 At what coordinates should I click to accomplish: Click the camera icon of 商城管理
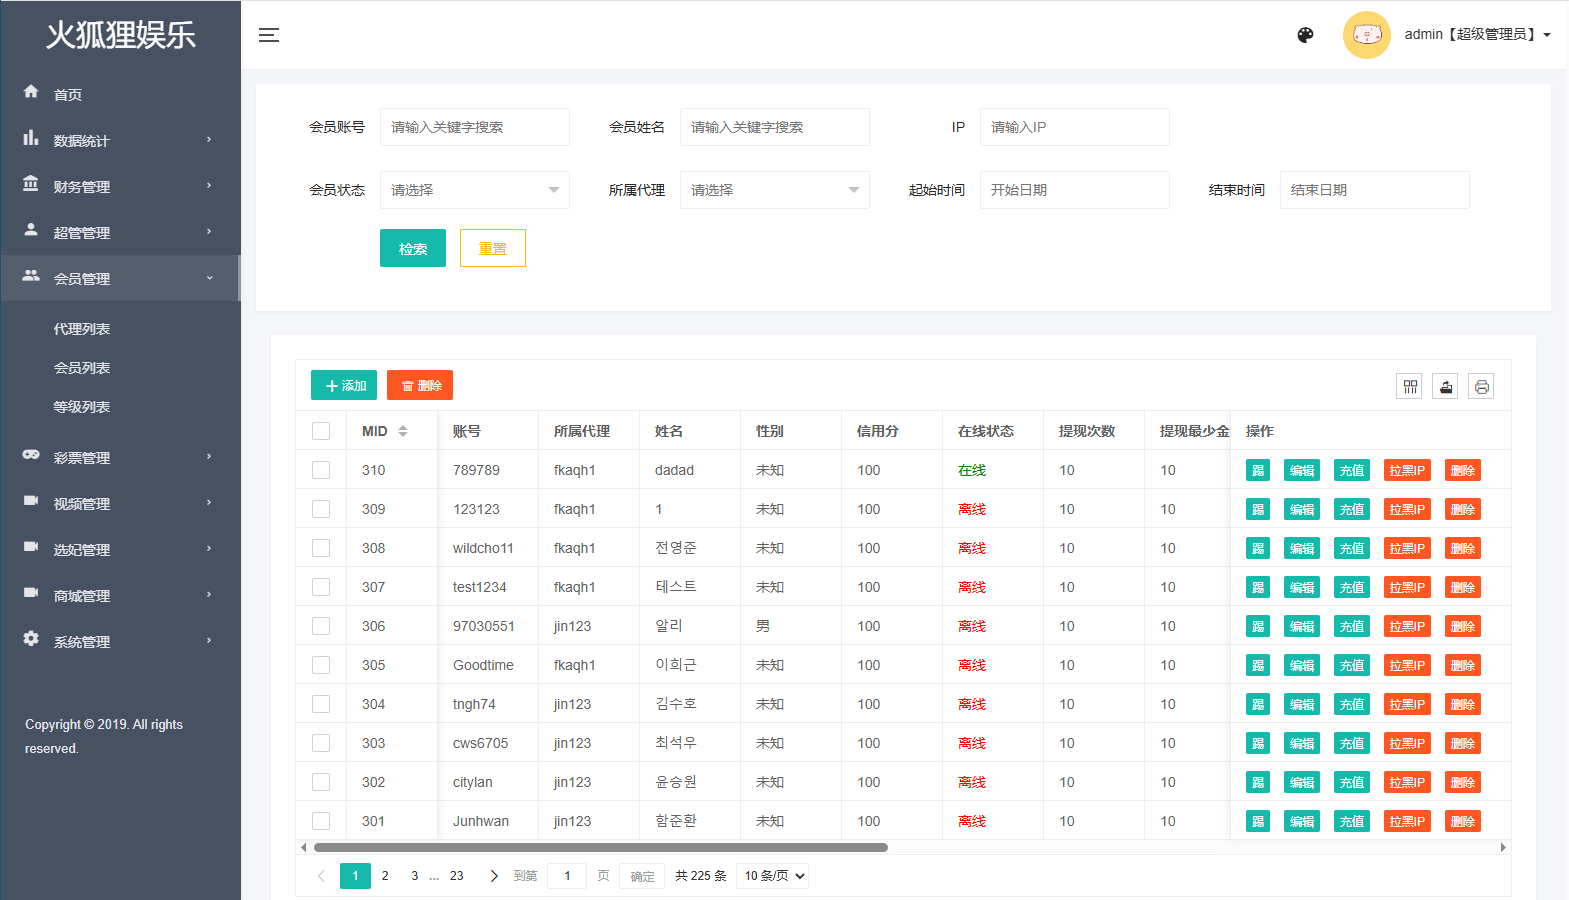pos(31,593)
